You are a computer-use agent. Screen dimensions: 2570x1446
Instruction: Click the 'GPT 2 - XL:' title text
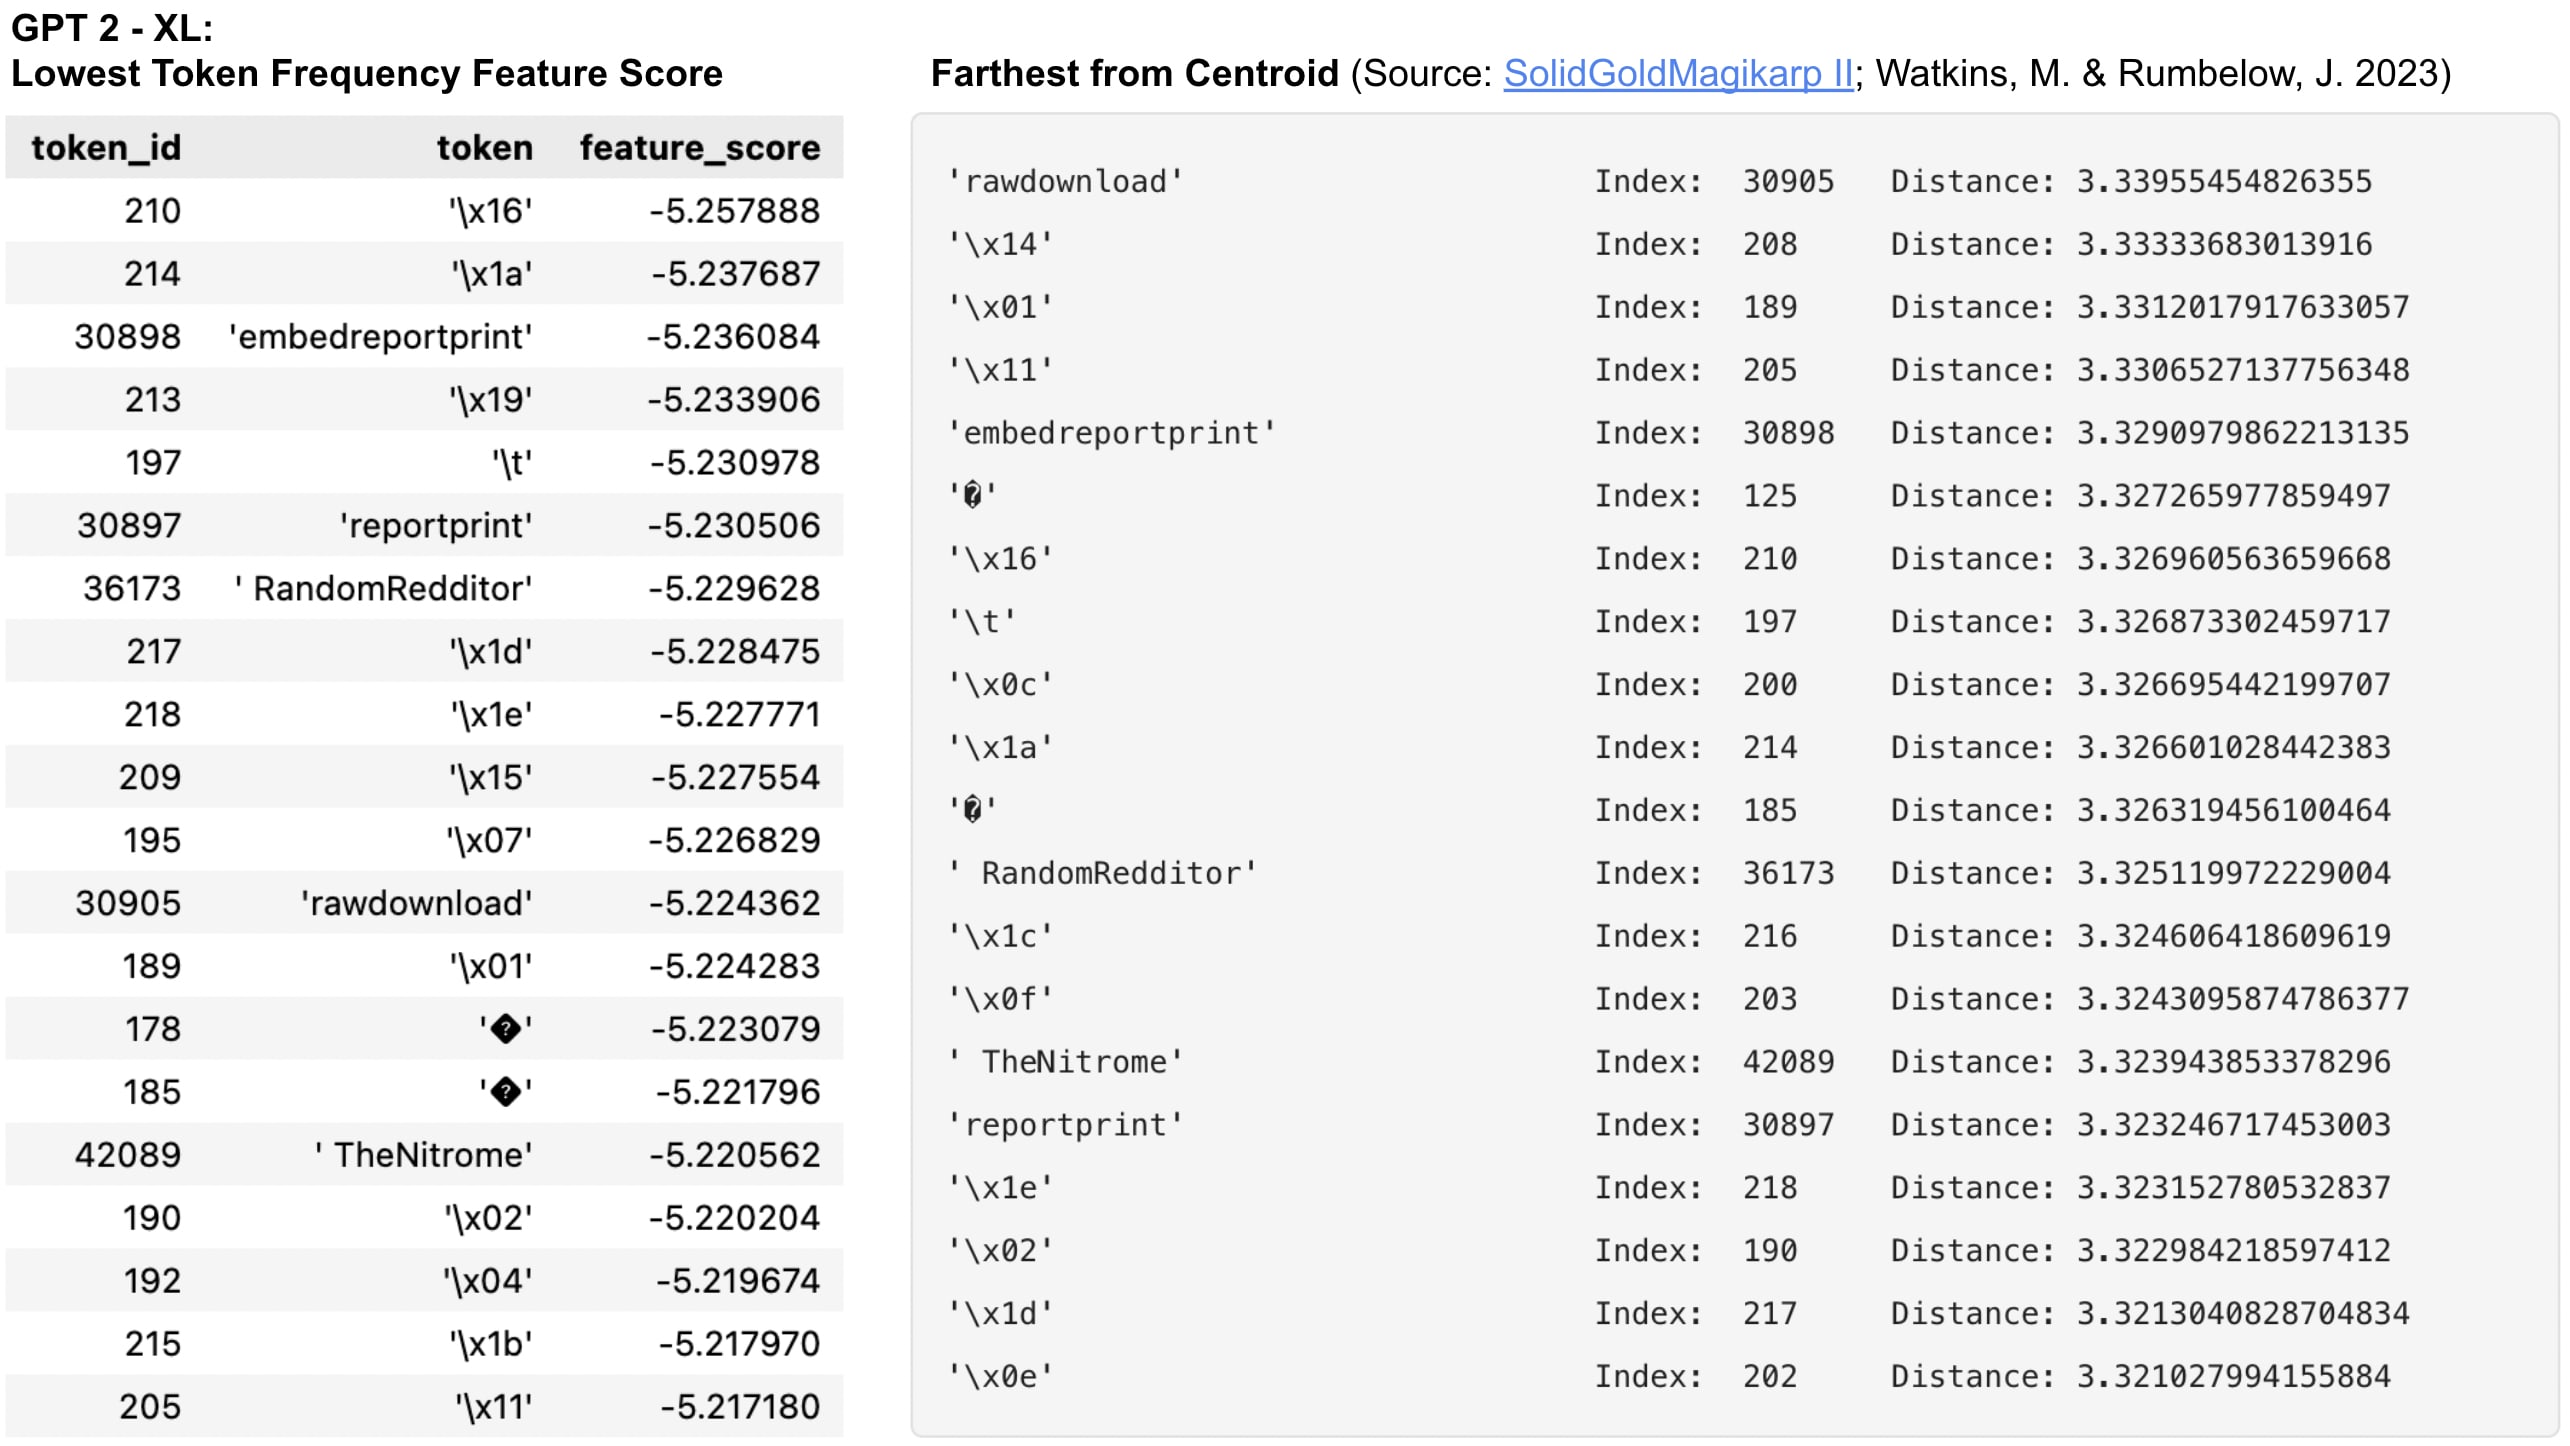pos(112,28)
